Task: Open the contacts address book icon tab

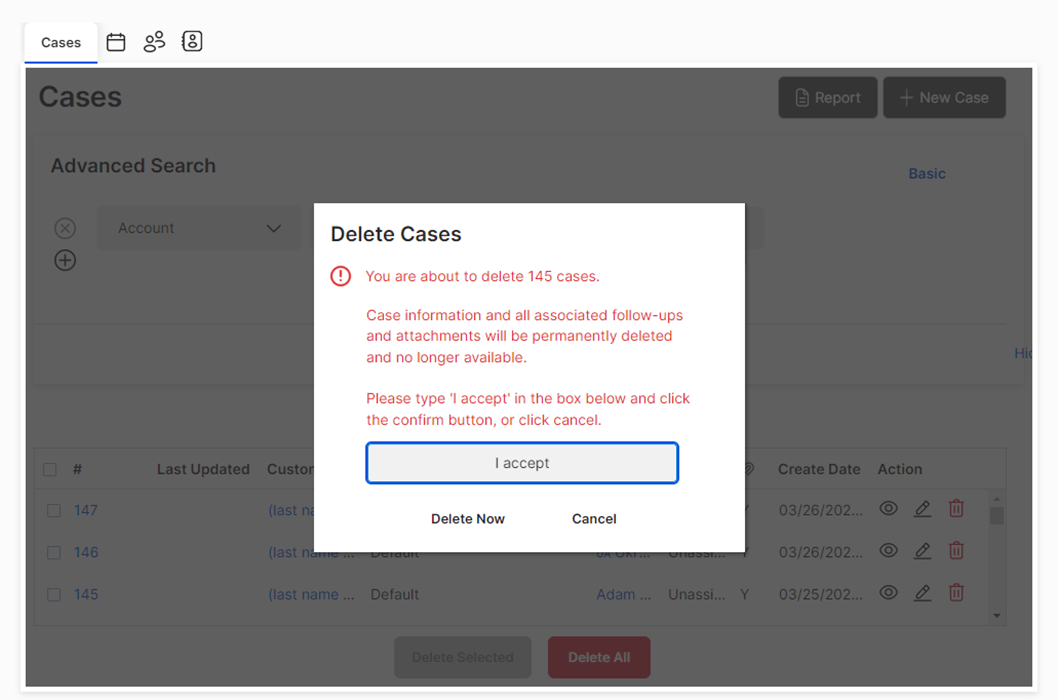Action: click(192, 41)
